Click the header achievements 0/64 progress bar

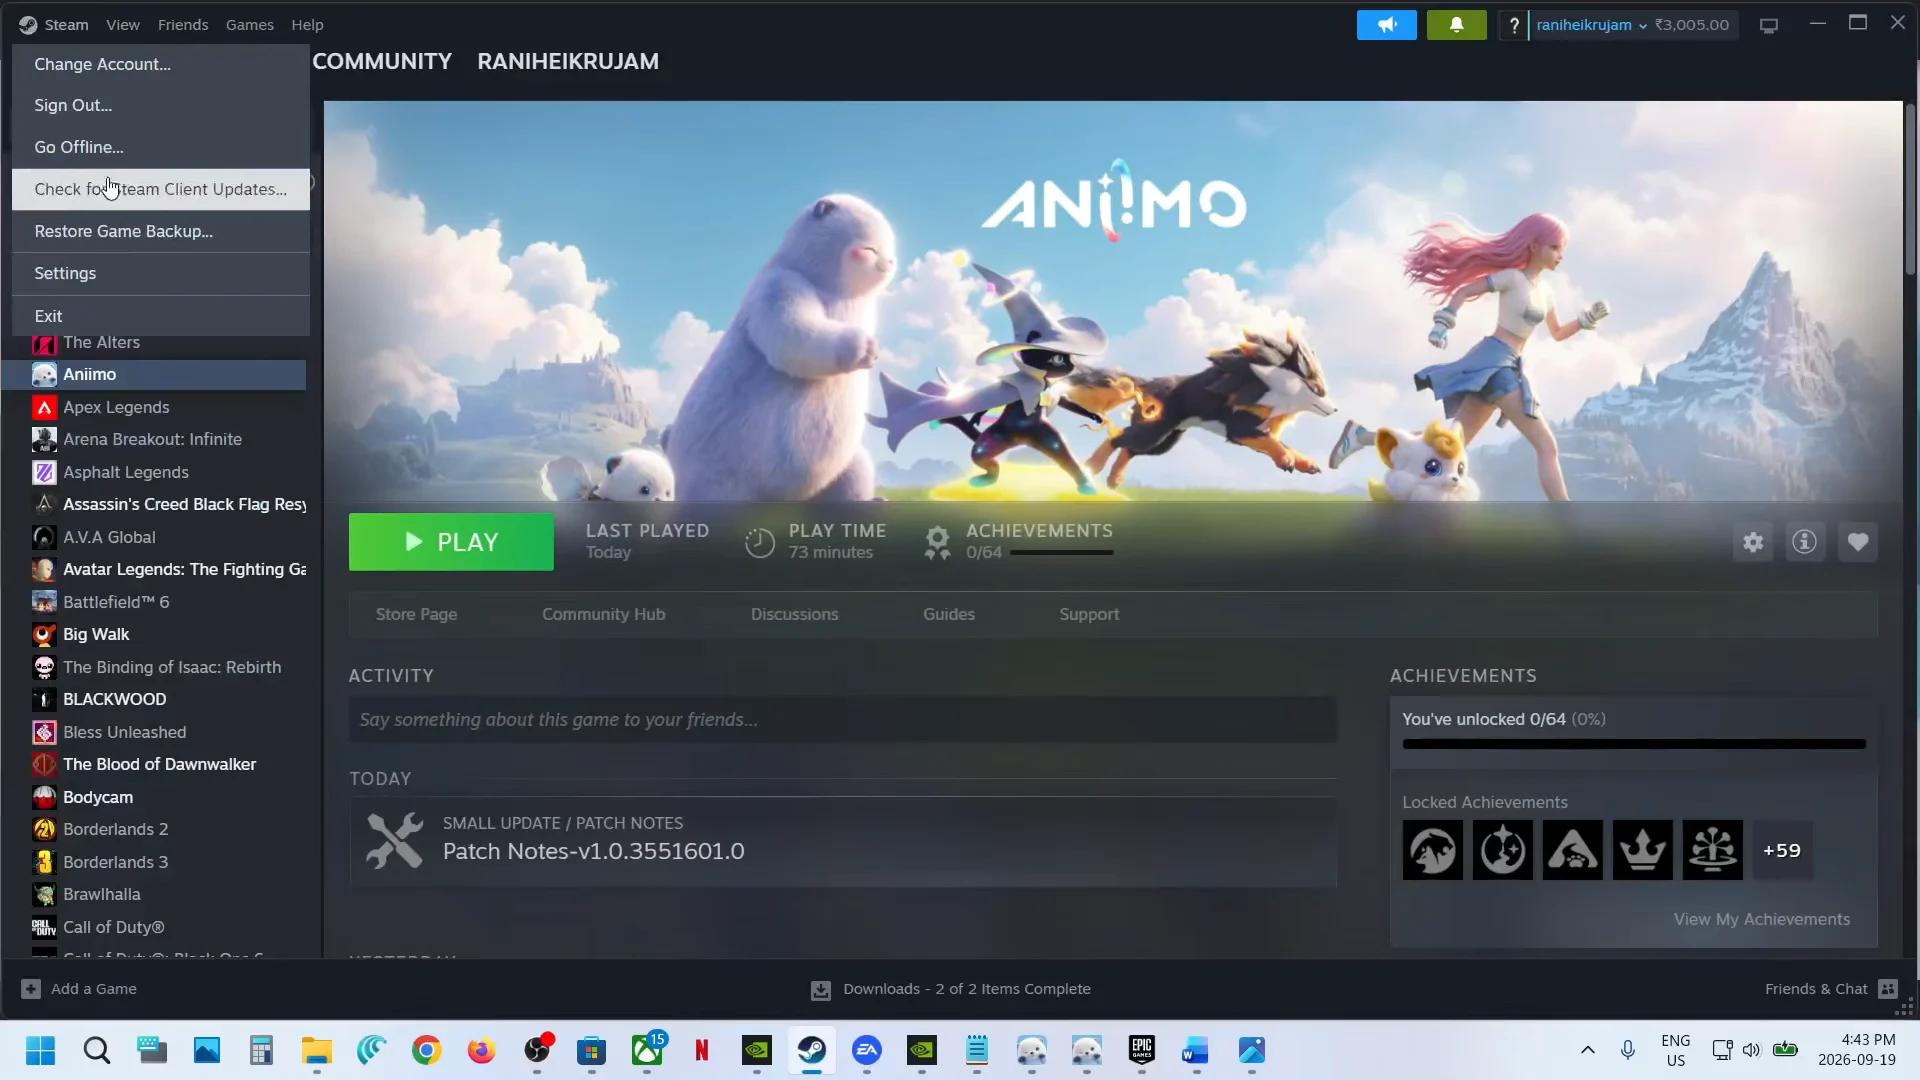coord(1061,552)
